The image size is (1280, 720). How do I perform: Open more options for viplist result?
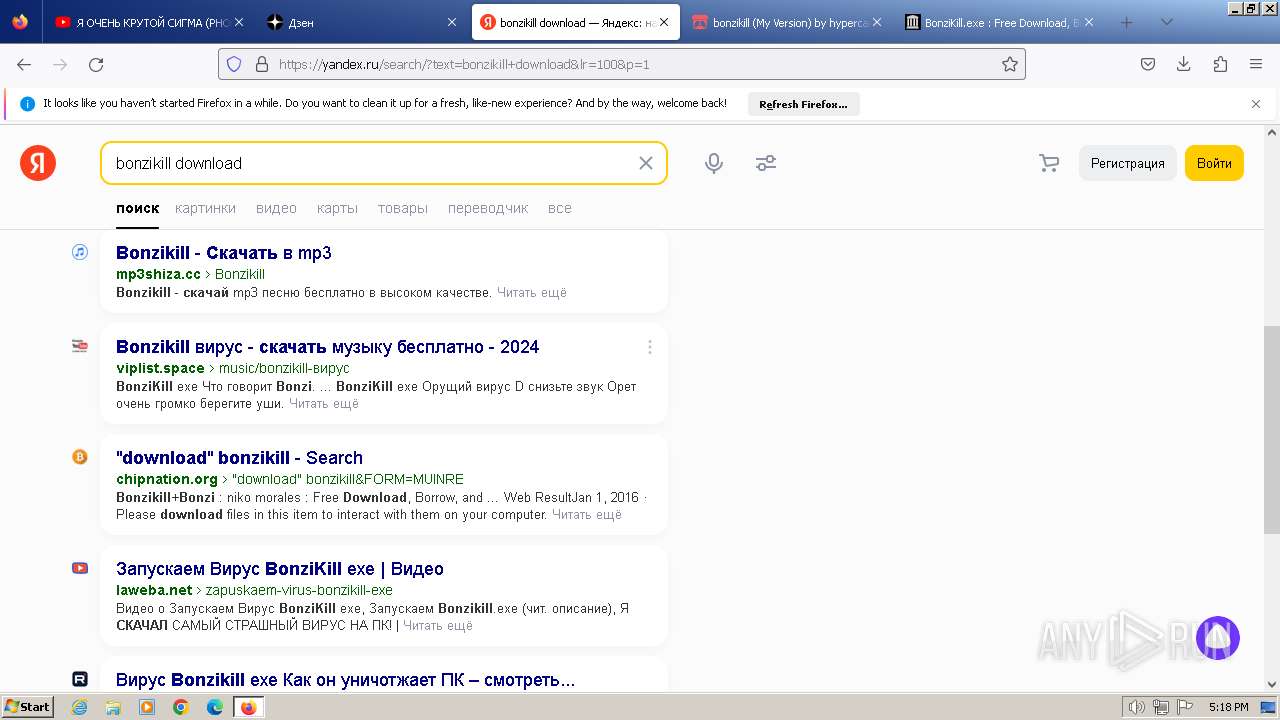tap(649, 347)
